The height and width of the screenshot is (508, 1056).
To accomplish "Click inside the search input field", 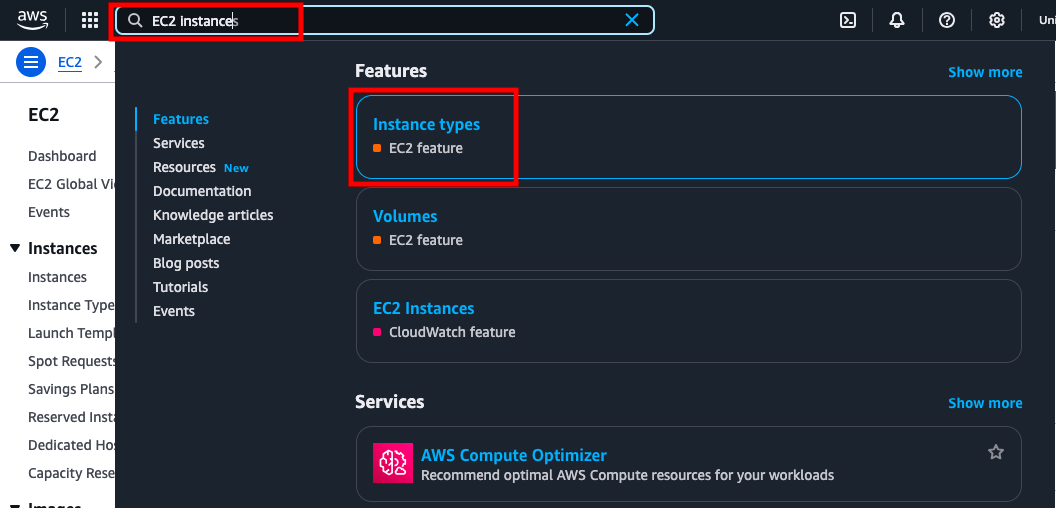I will pos(385,20).
